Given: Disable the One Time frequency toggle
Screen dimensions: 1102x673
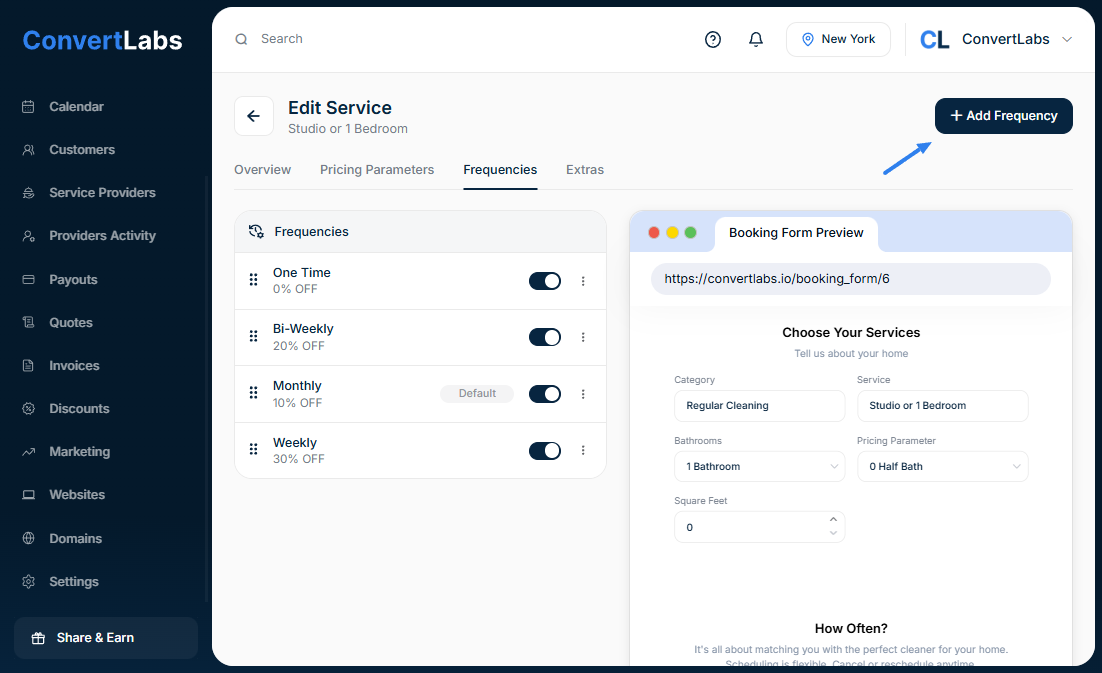Looking at the screenshot, I should pos(545,281).
